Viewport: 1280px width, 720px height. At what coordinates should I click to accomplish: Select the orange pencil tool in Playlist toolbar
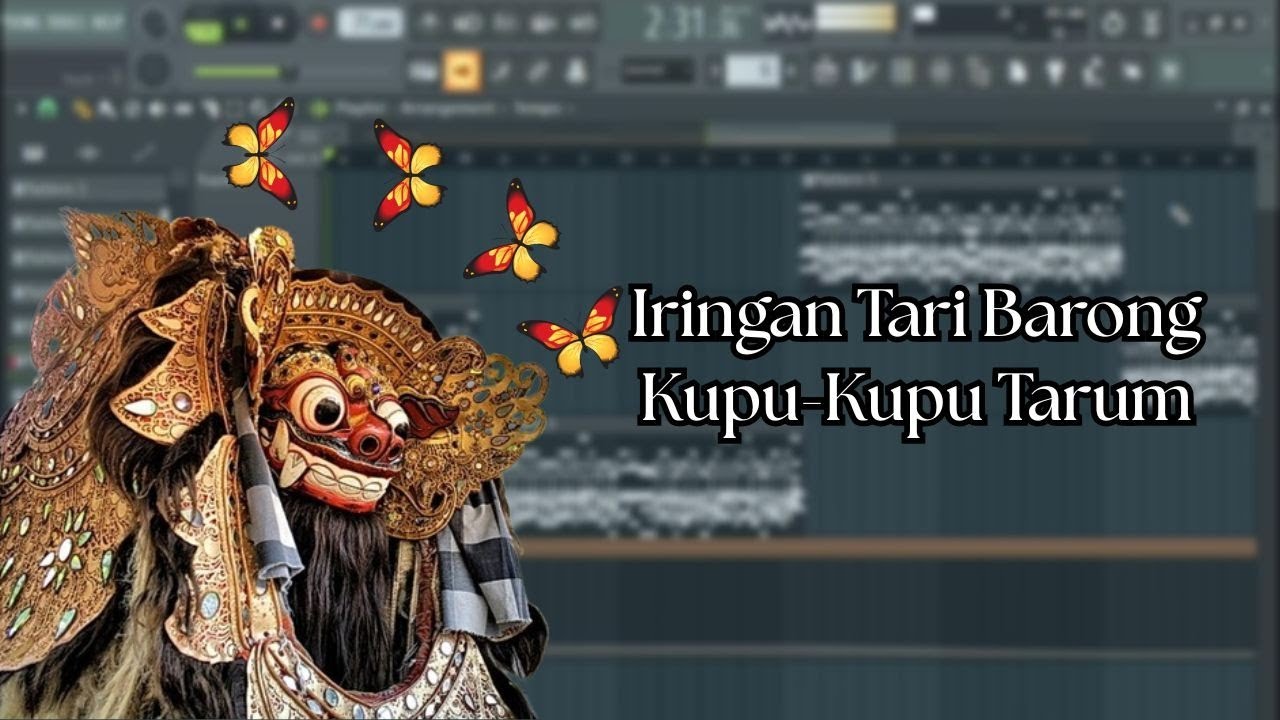click(83, 109)
